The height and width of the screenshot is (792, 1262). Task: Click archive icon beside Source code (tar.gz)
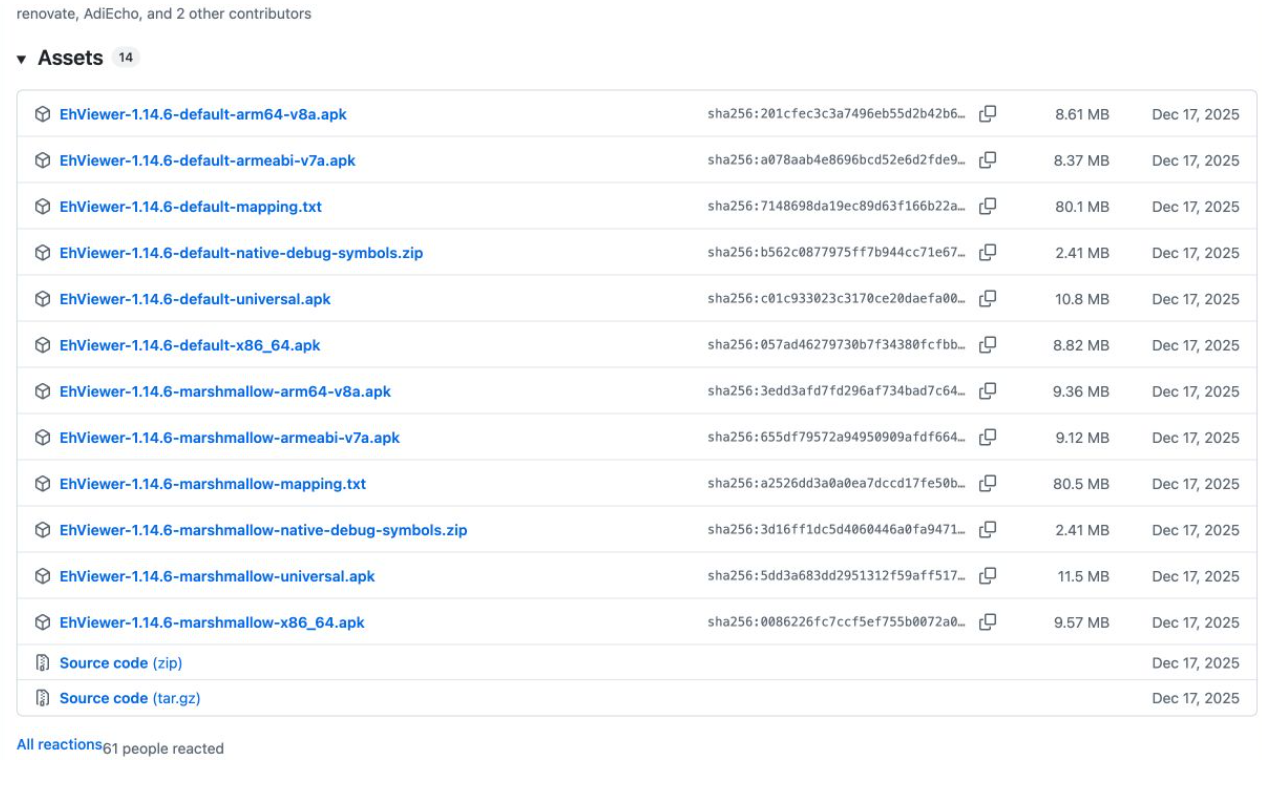click(42, 698)
